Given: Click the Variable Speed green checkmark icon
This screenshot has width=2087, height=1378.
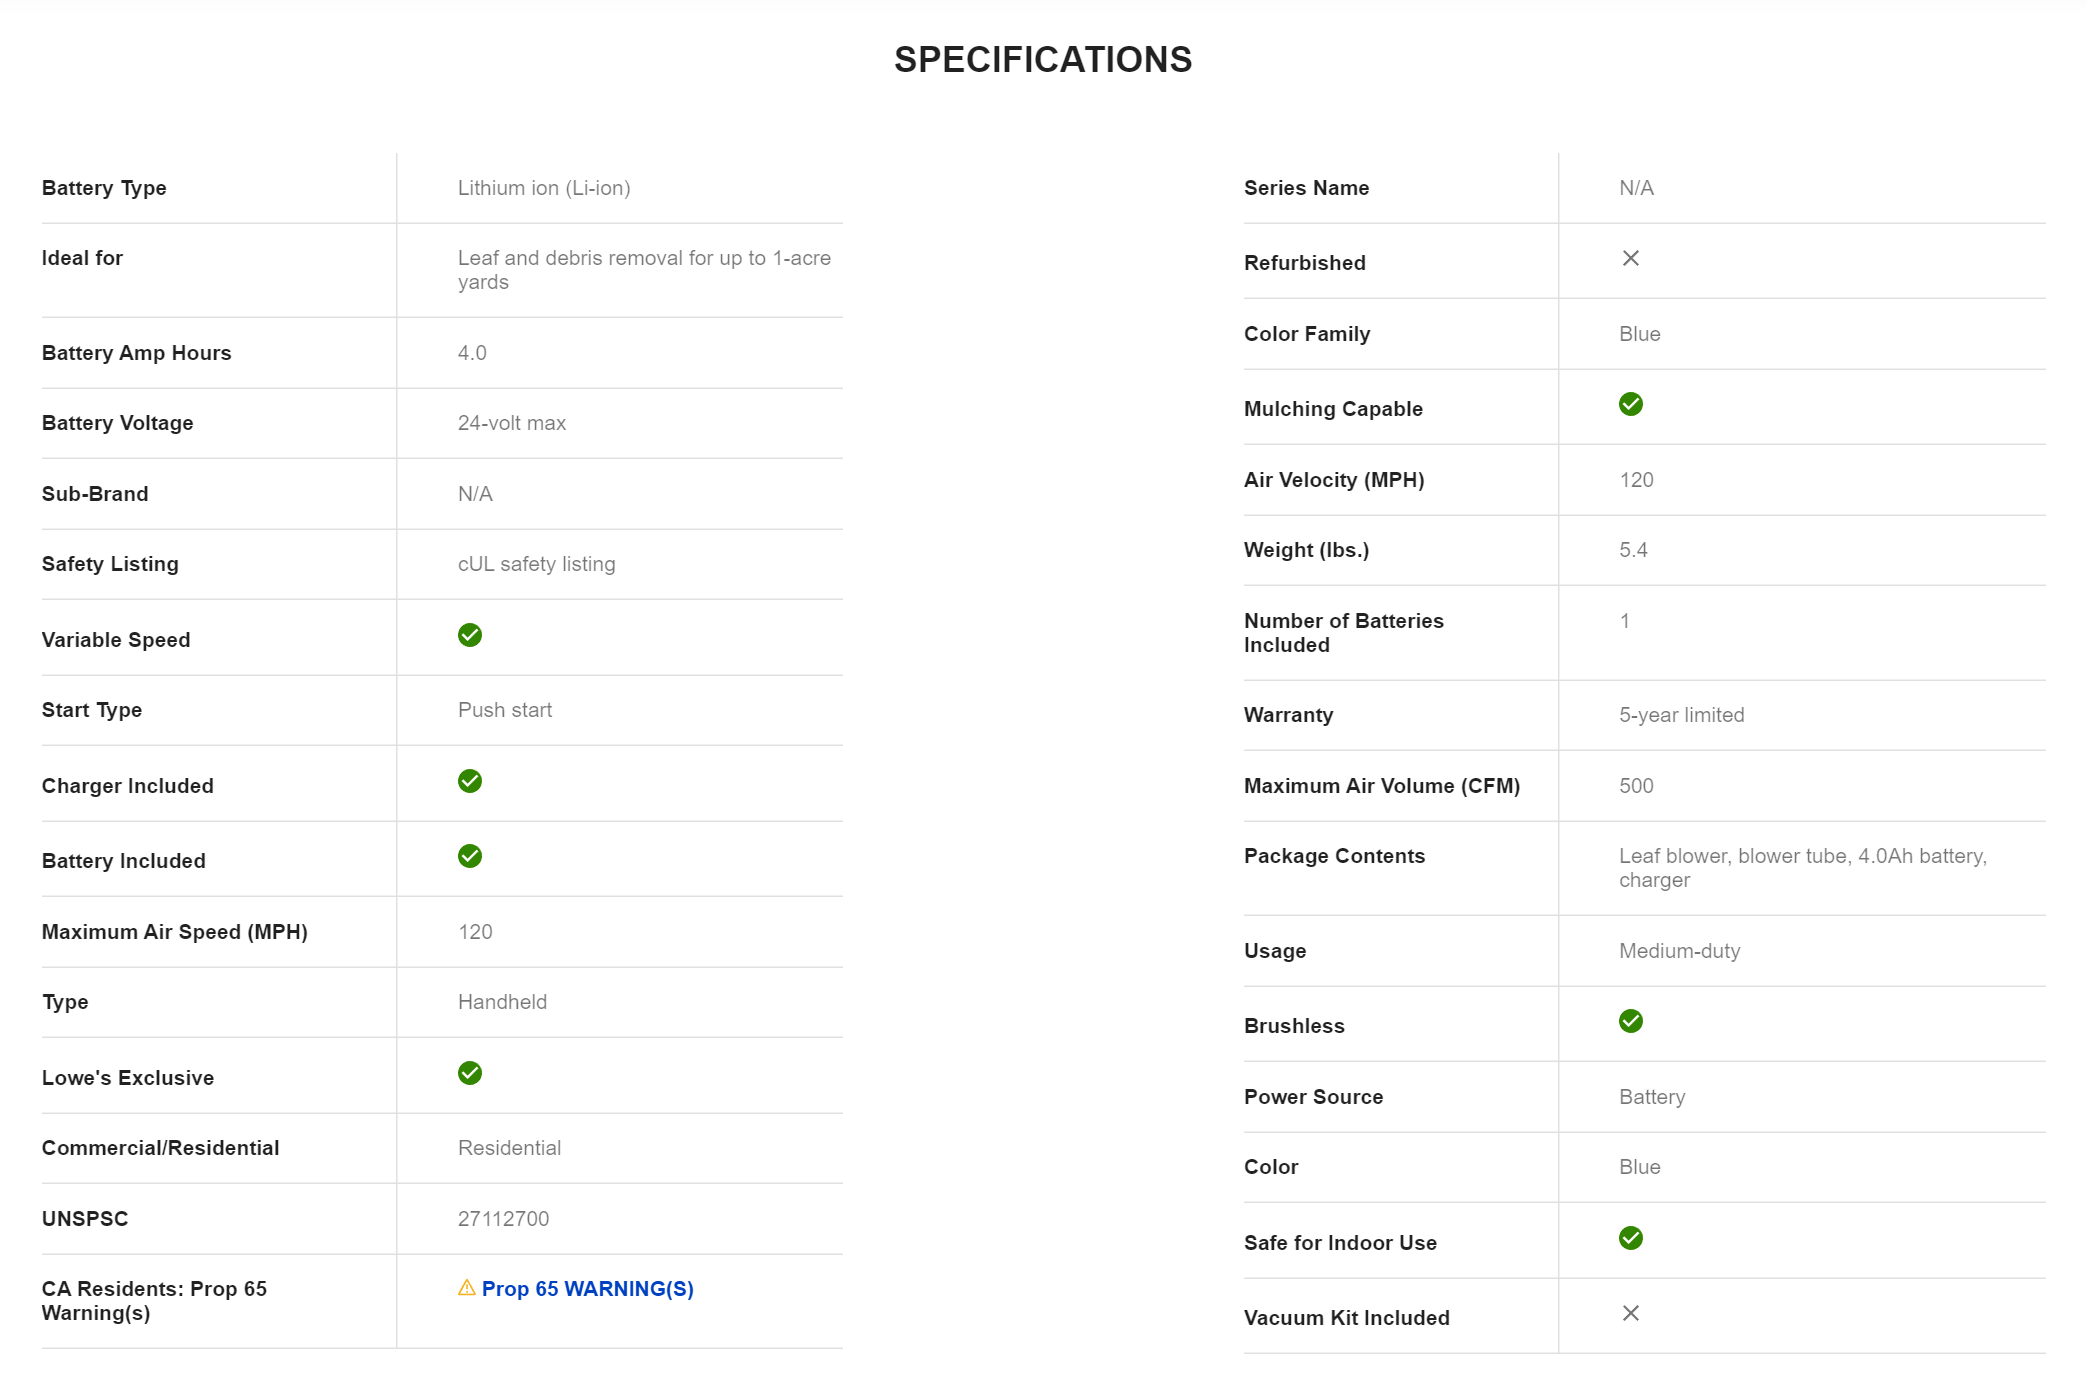Looking at the screenshot, I should [x=470, y=636].
